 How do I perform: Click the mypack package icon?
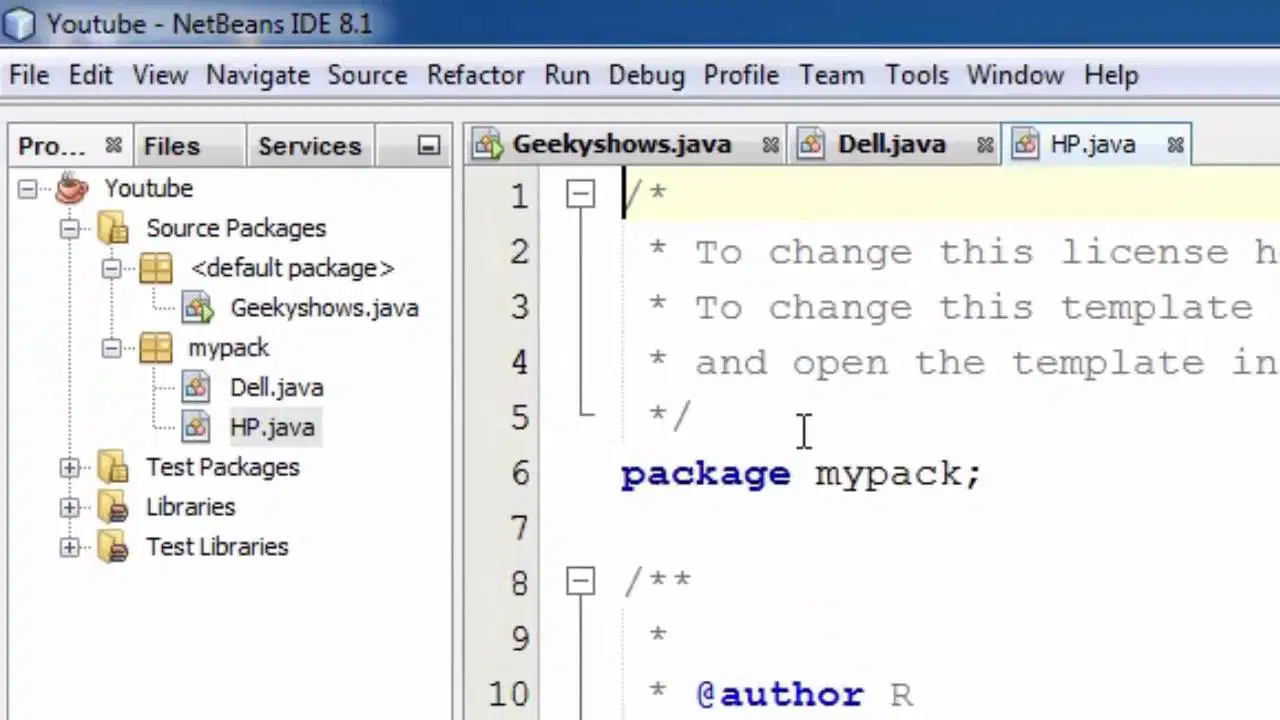[156, 348]
